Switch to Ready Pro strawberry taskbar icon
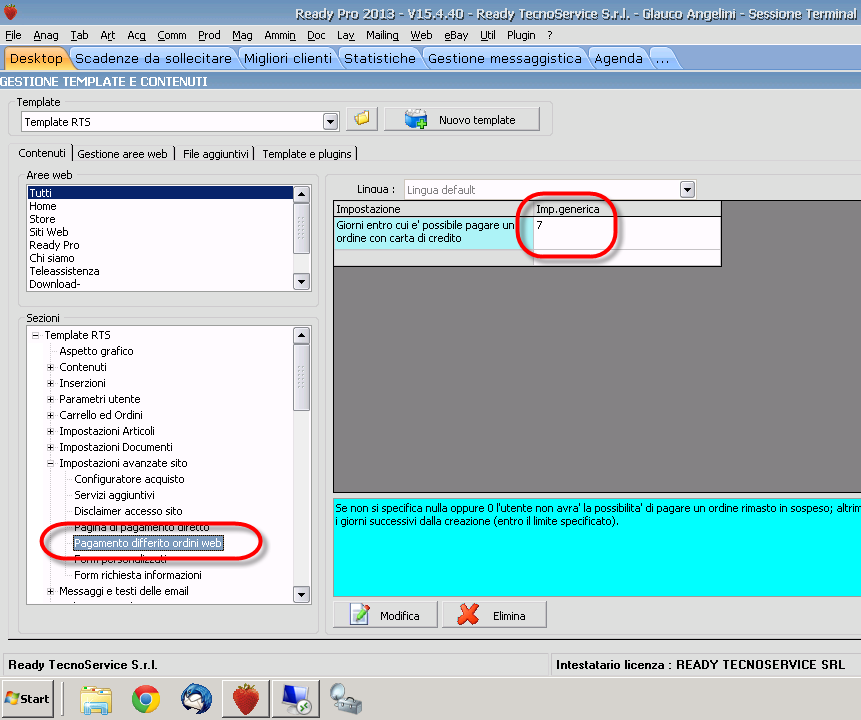The image size is (861, 720). click(246, 699)
